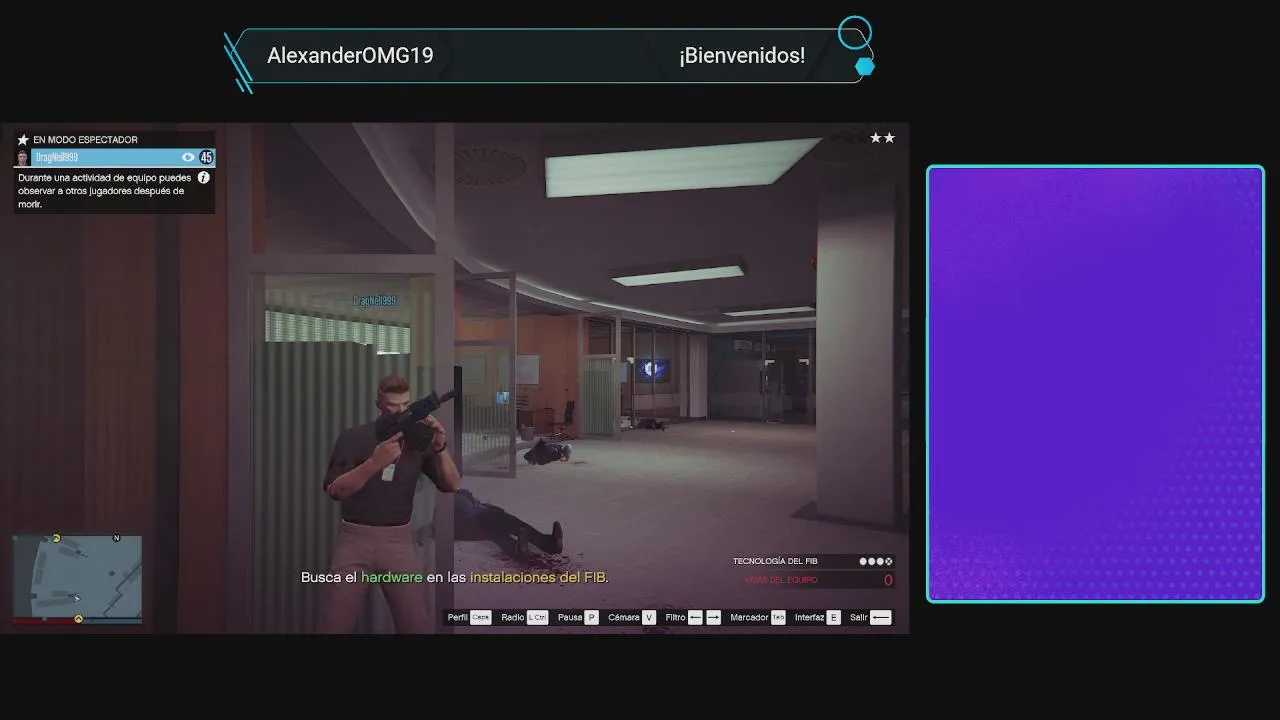Click the Marcador label
The image size is (1280, 720).
(750, 618)
